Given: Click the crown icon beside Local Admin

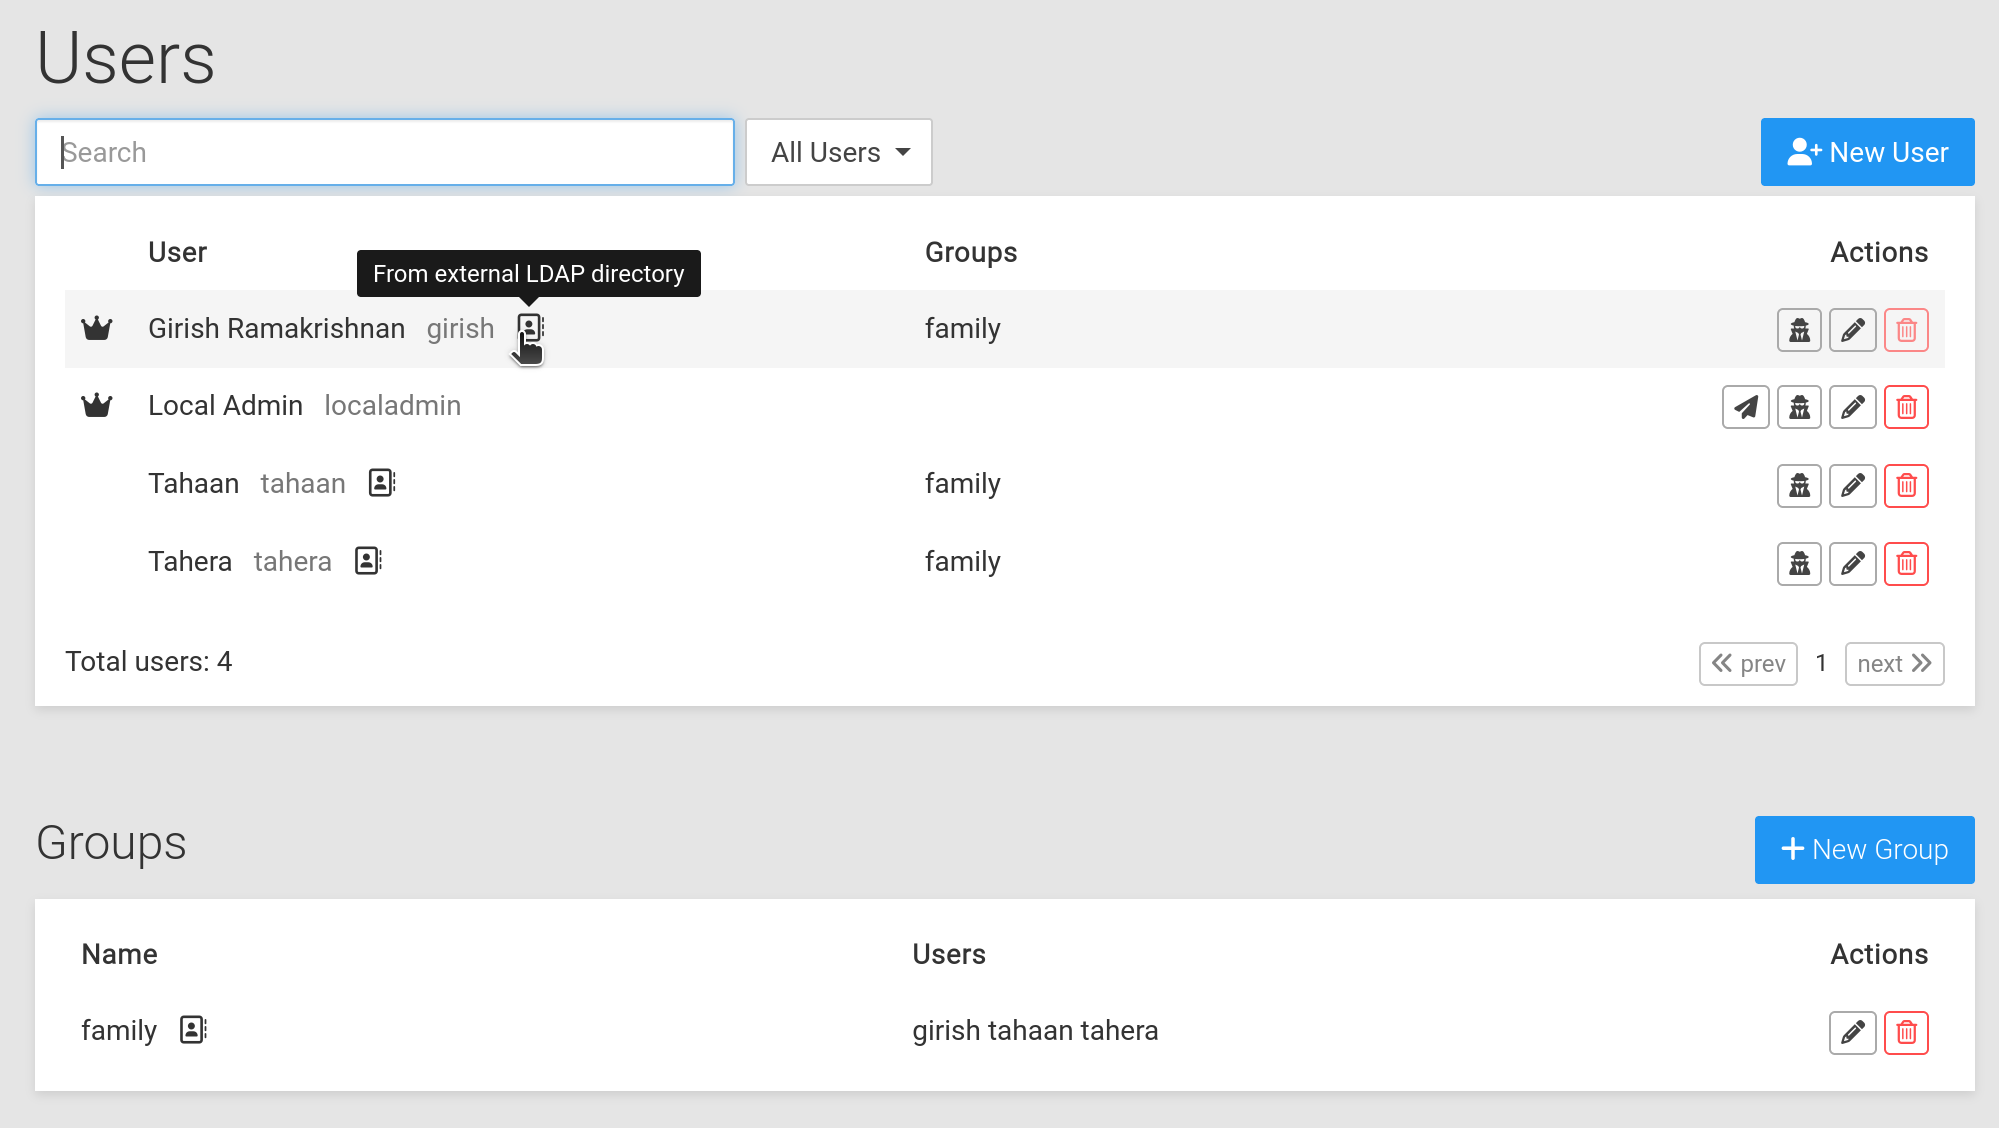Looking at the screenshot, I should (x=97, y=406).
